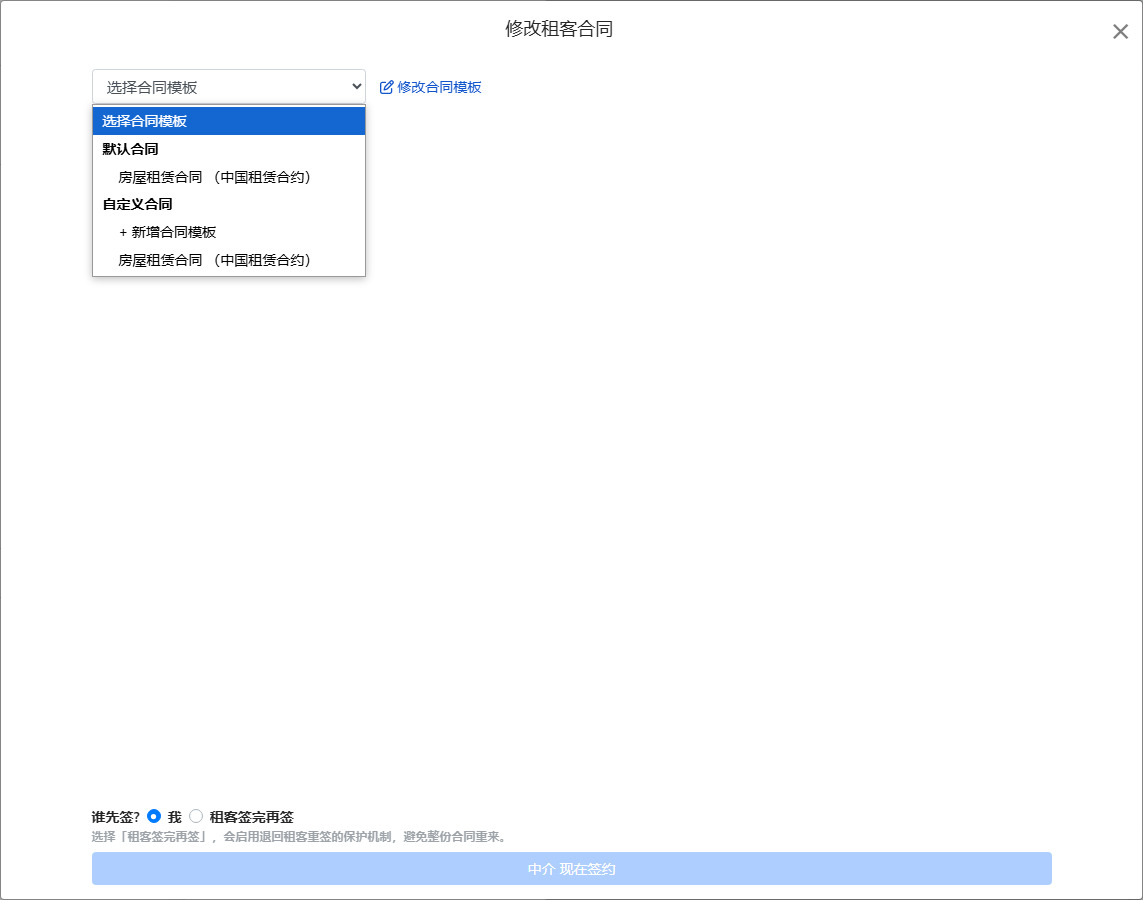This screenshot has width=1143, height=900.
Task: Select the 我 radio button
Action: pos(154,816)
